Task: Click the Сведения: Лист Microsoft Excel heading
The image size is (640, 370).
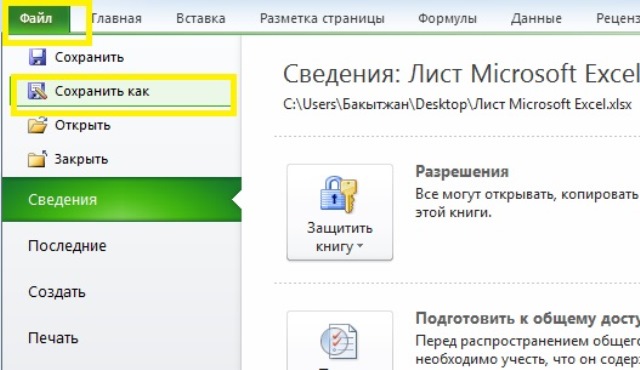Action: (x=461, y=74)
